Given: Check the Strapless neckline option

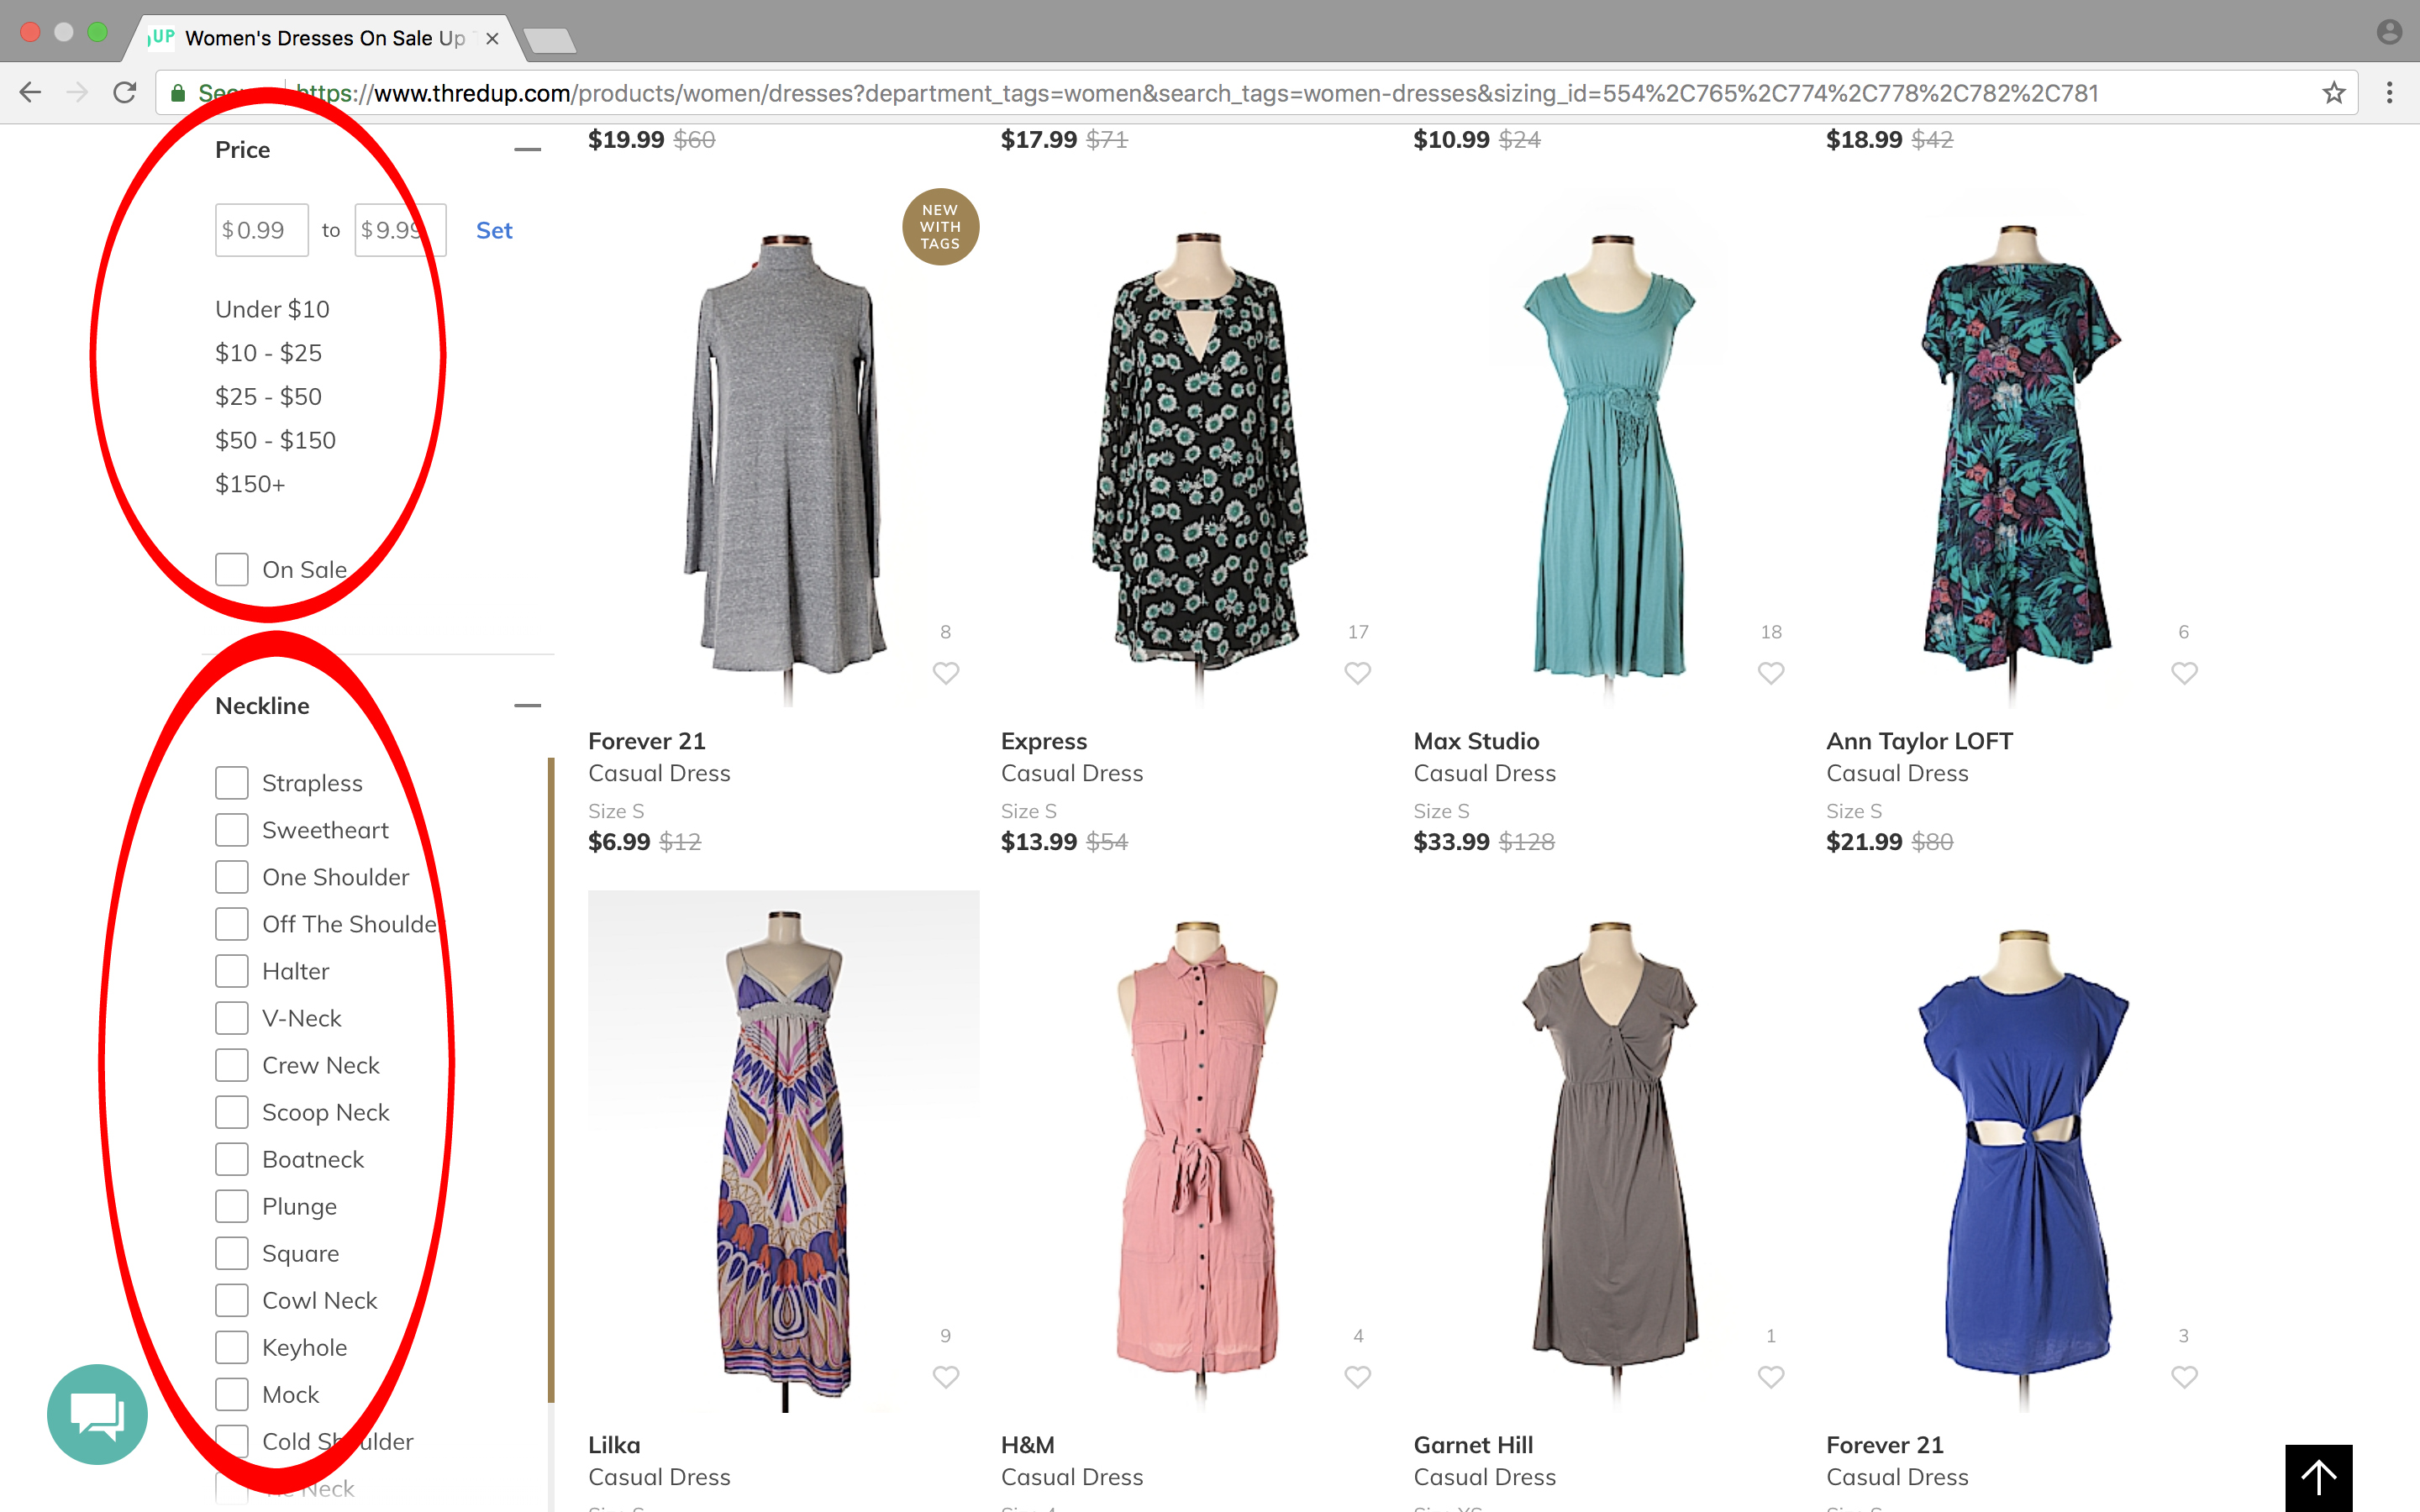Looking at the screenshot, I should click(x=232, y=783).
